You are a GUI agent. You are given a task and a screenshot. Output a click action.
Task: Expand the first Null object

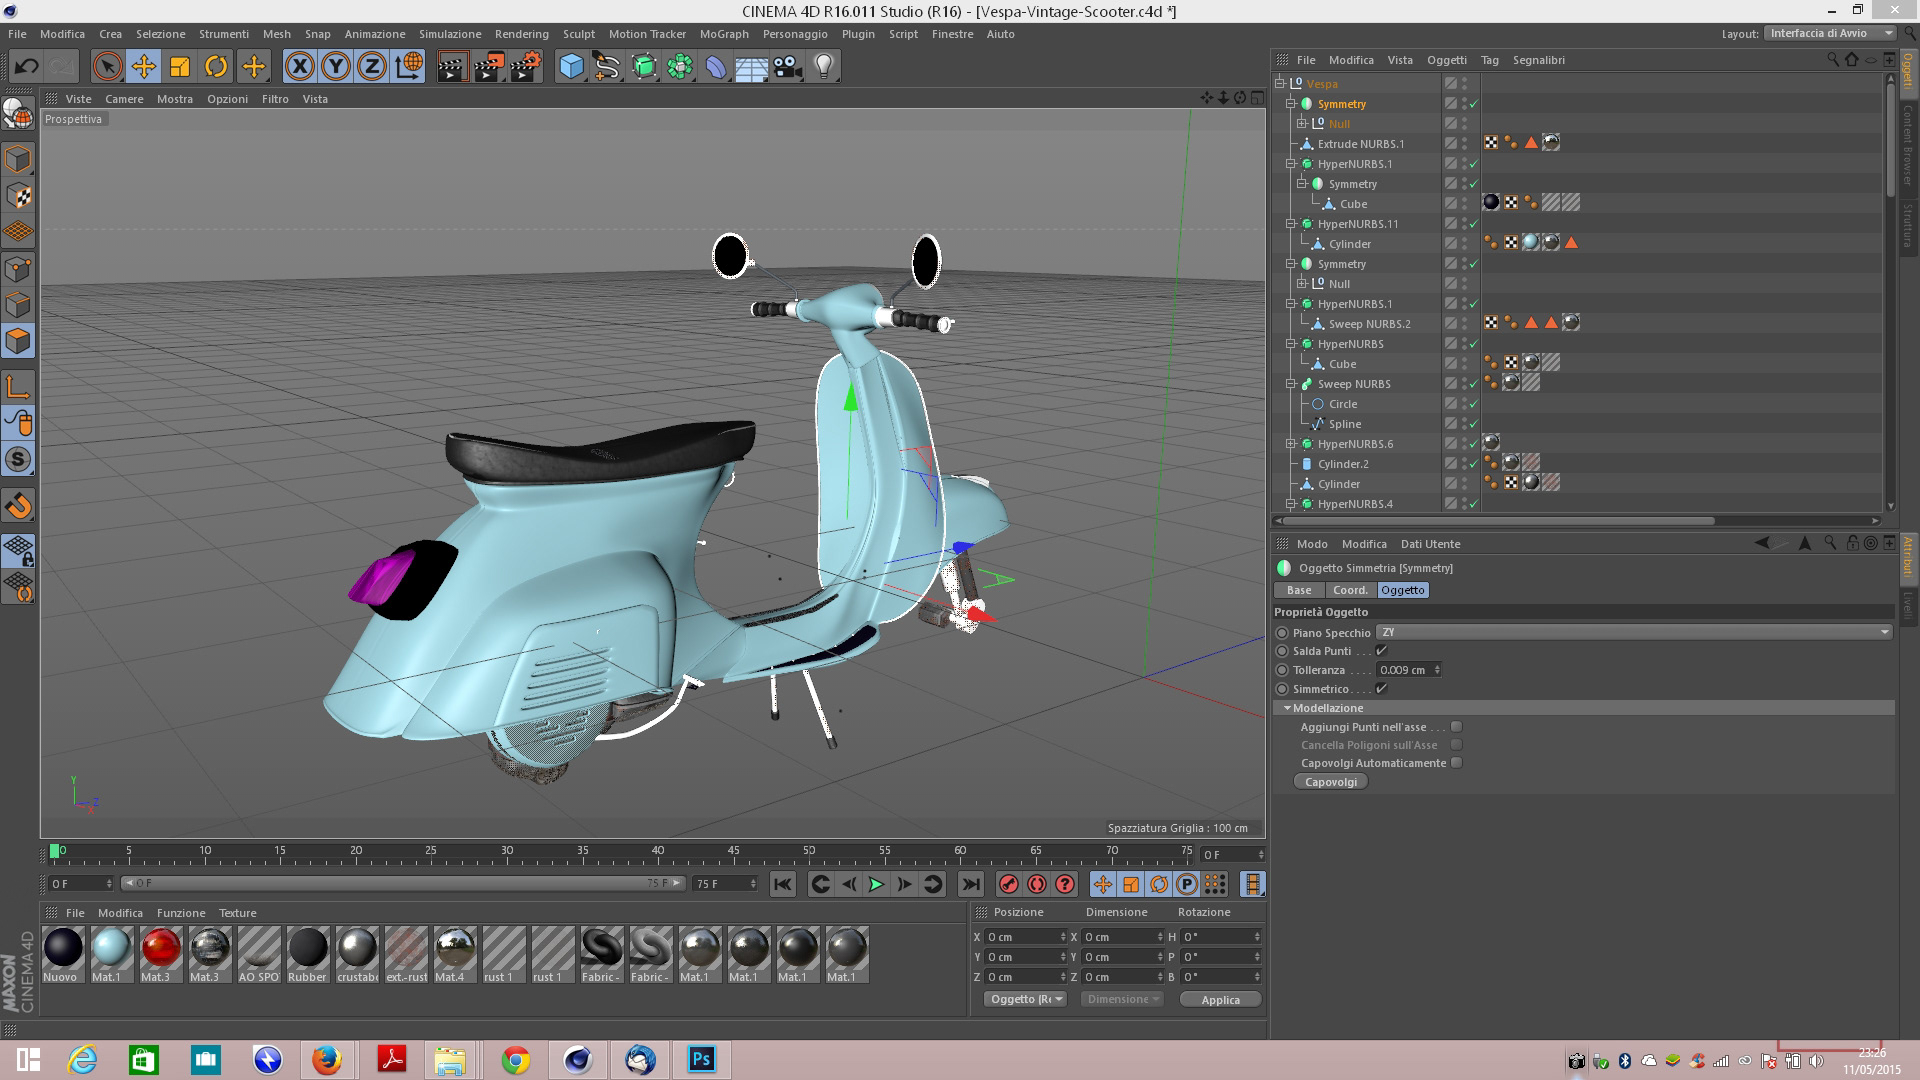click(x=1302, y=124)
